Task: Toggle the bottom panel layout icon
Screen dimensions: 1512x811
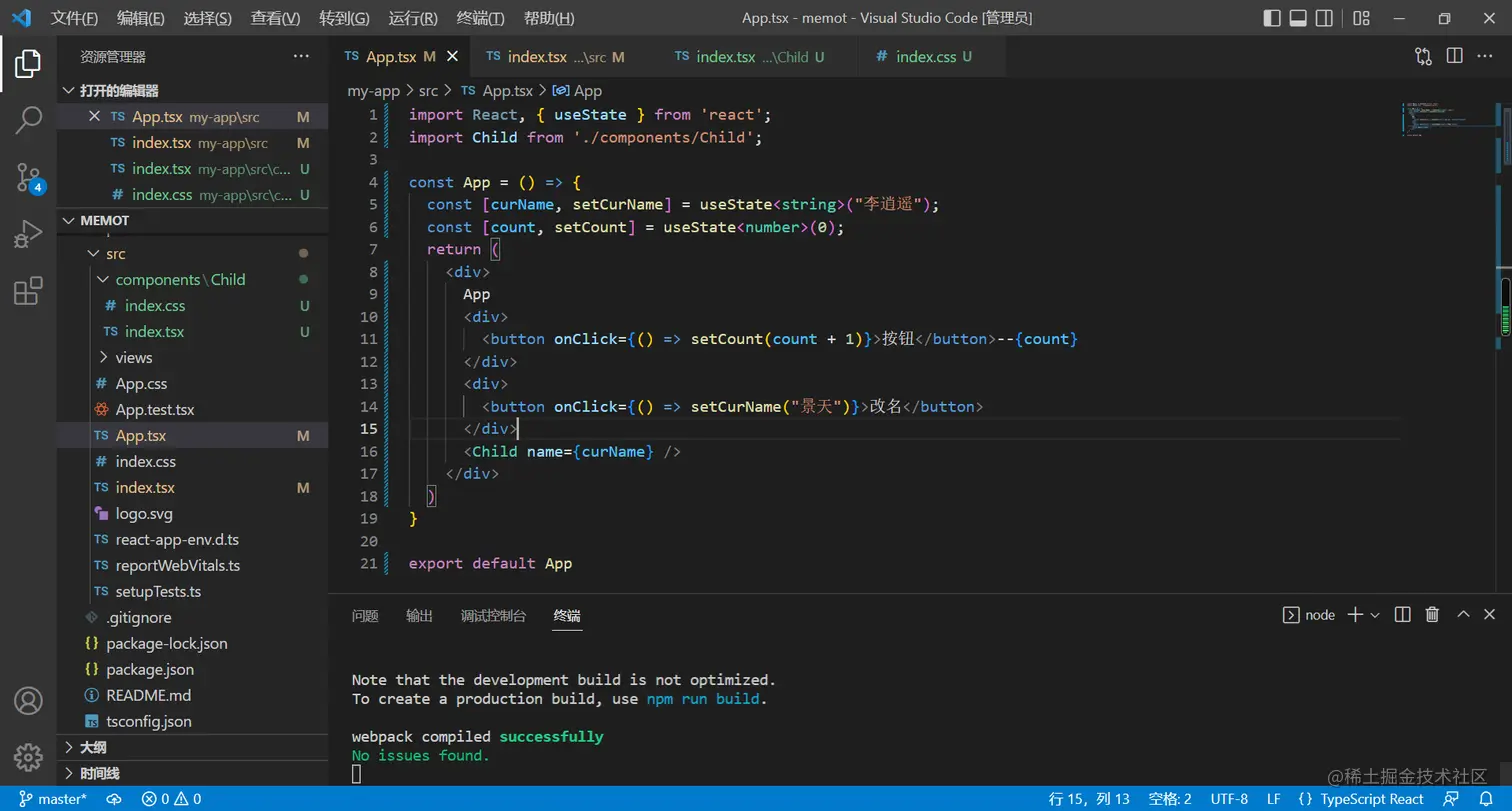Action: coord(1298,18)
